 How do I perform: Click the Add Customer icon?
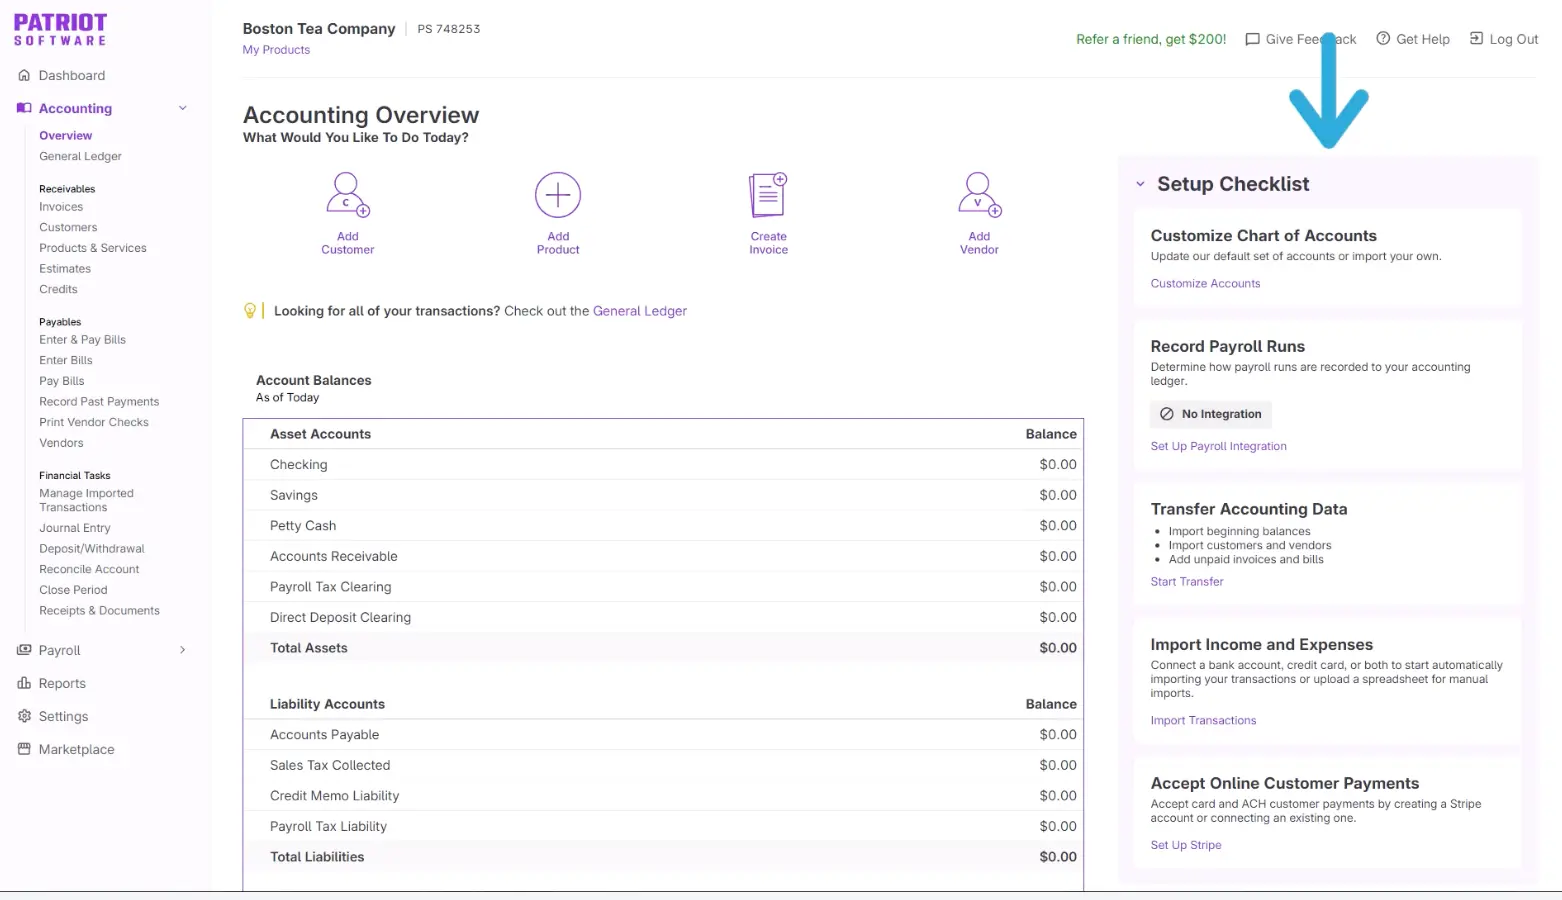point(347,195)
